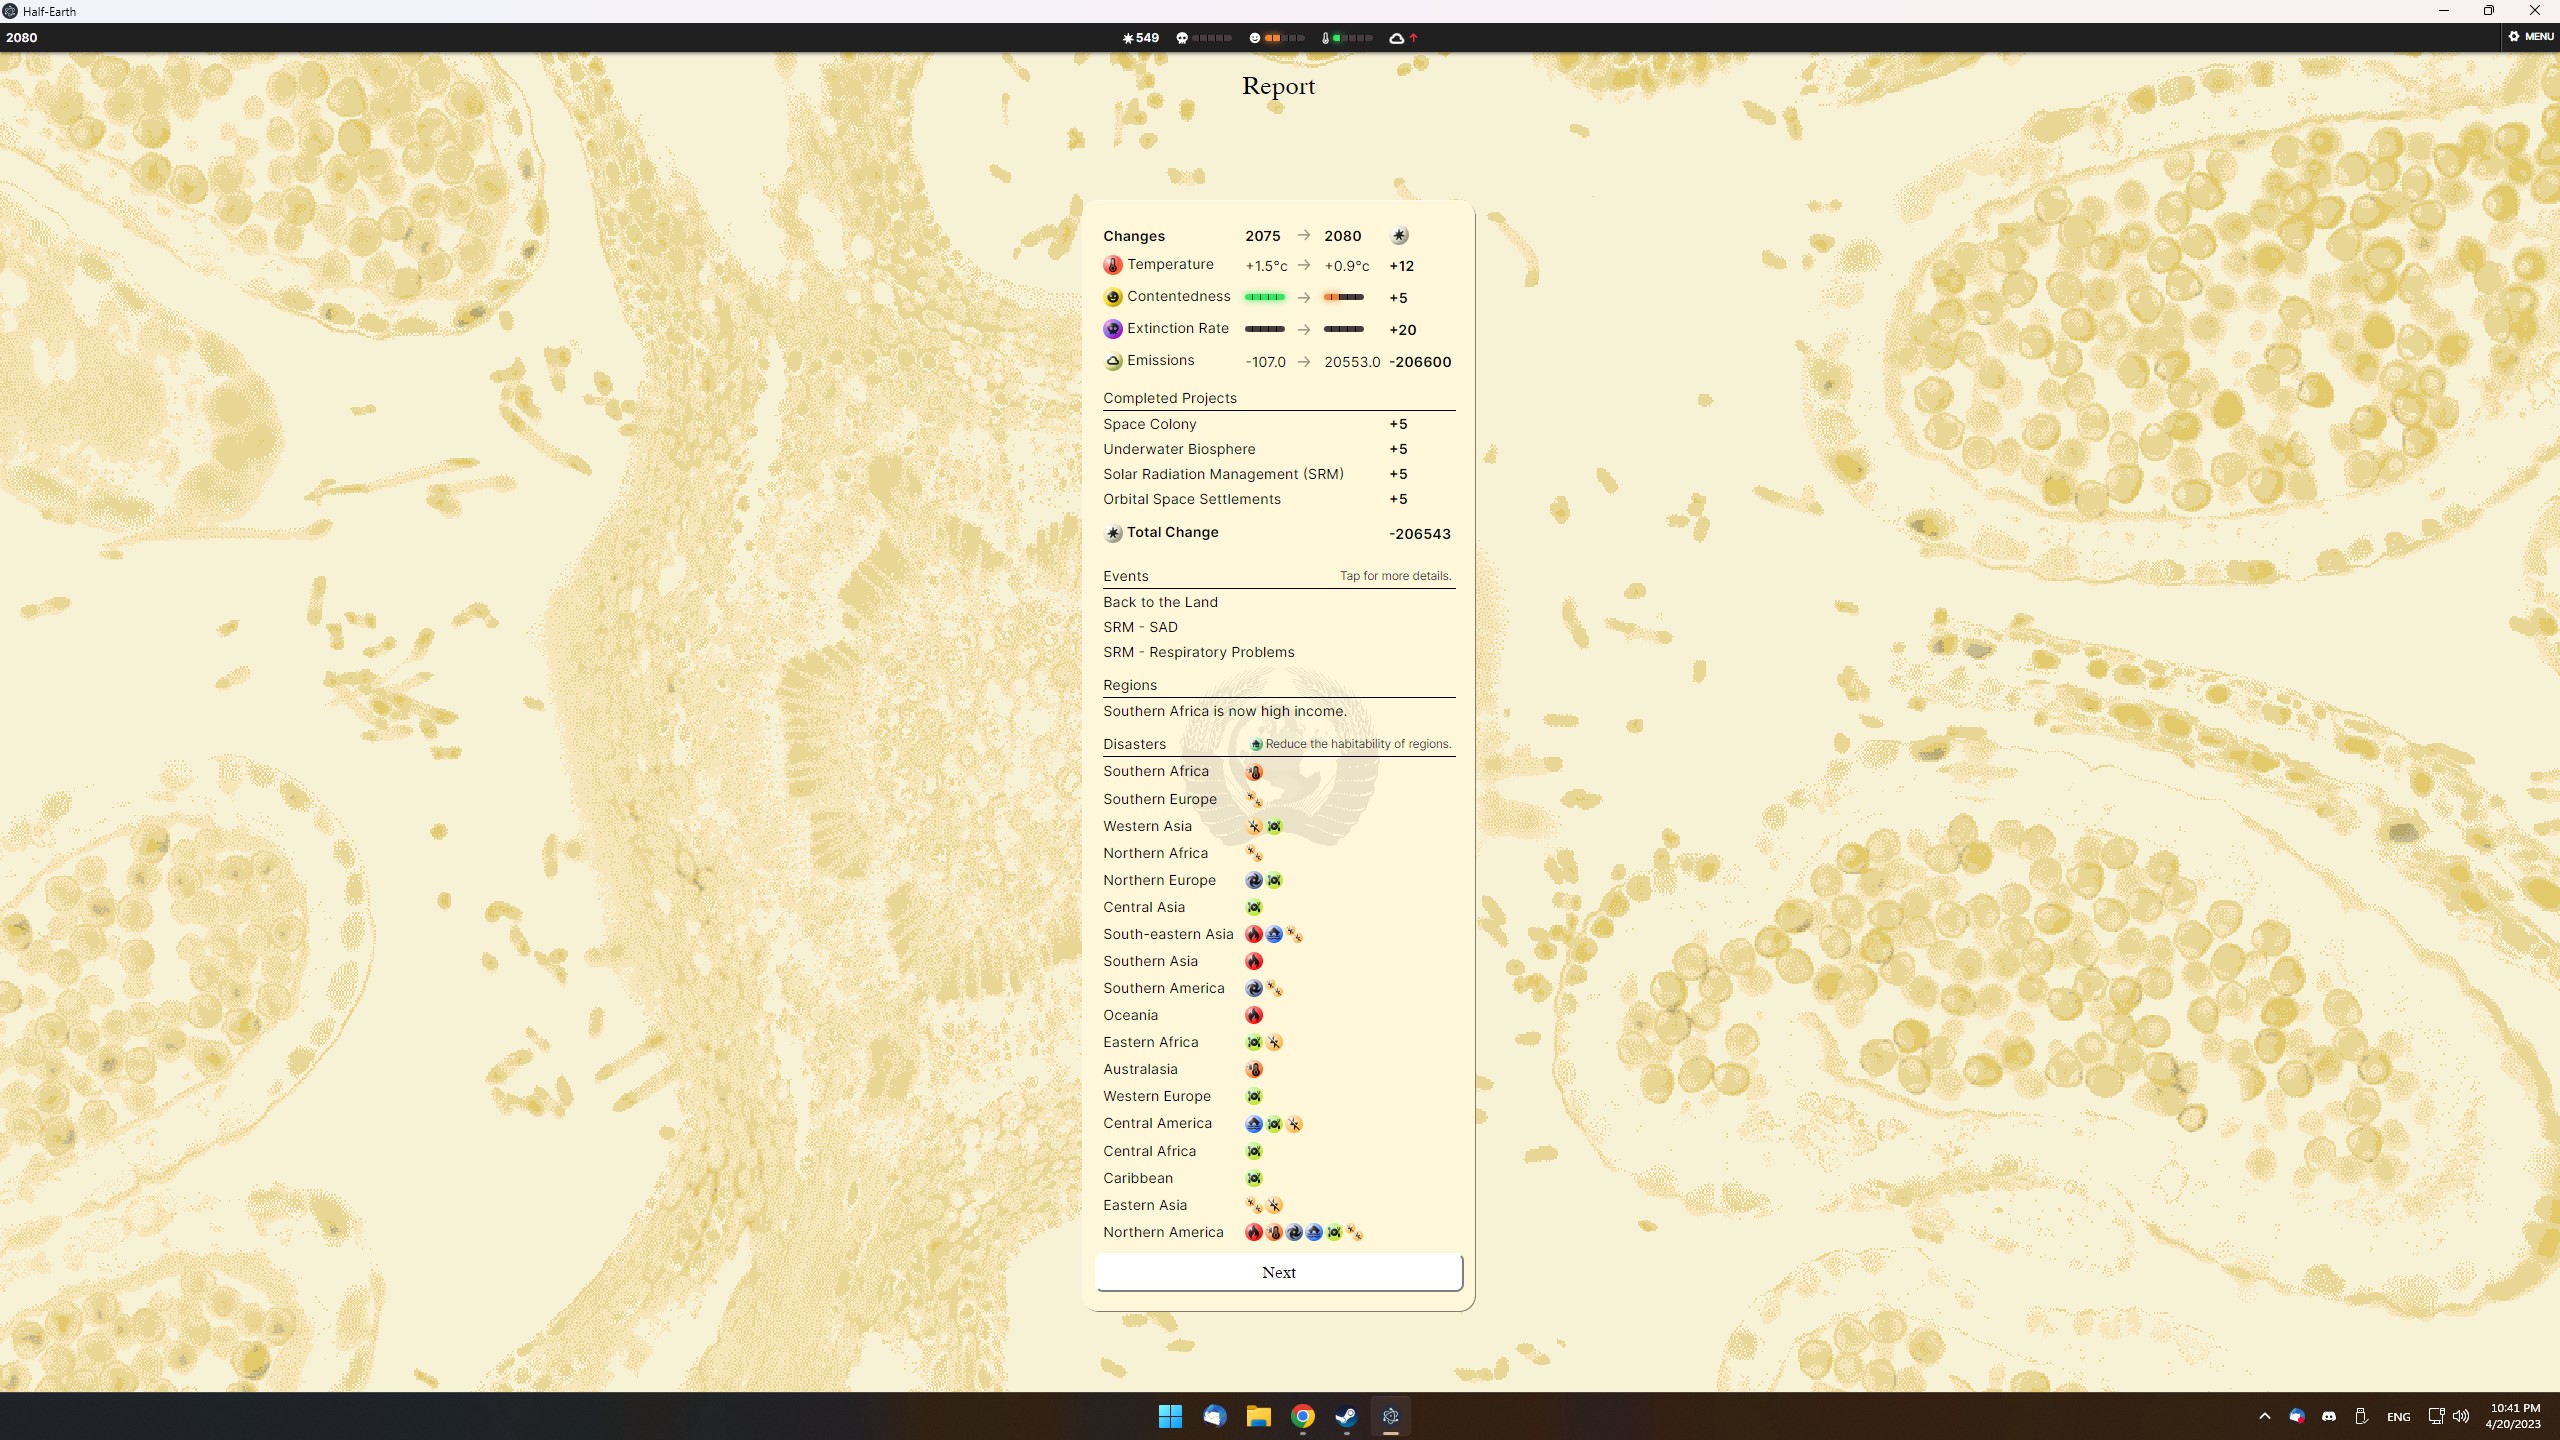Click the Temperature icon in Changes table
The width and height of the screenshot is (2560, 1440).
tap(1112, 265)
